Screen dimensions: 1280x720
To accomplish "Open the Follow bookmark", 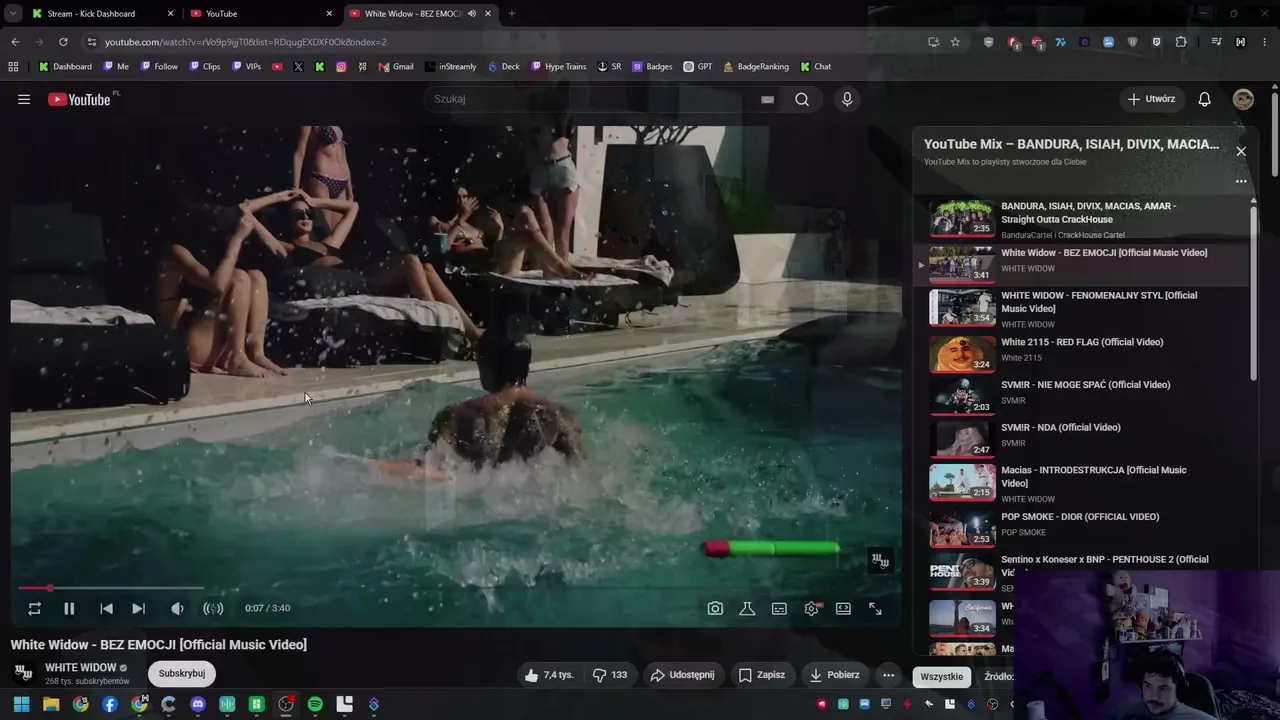I will click(159, 67).
